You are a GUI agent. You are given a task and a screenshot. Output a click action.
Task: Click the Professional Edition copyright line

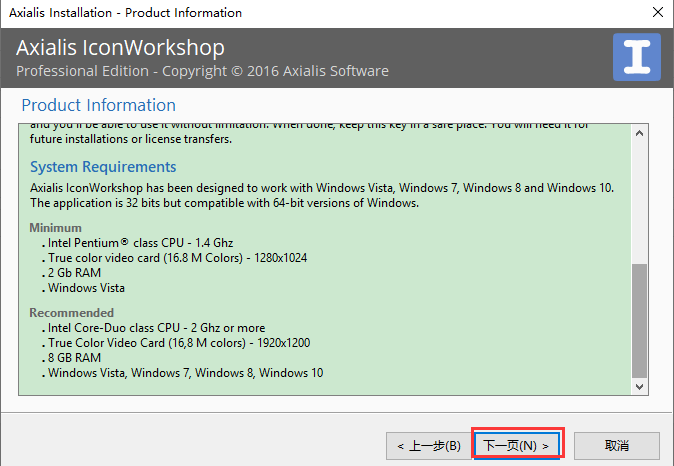[x=202, y=71]
